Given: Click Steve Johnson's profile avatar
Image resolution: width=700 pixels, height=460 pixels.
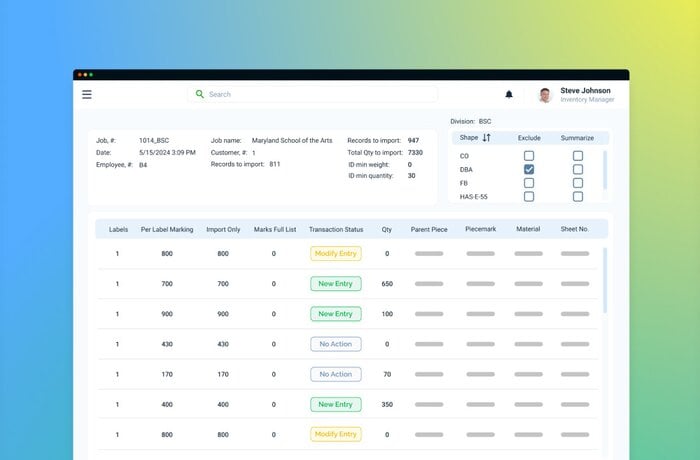Looking at the screenshot, I should click(545, 95).
